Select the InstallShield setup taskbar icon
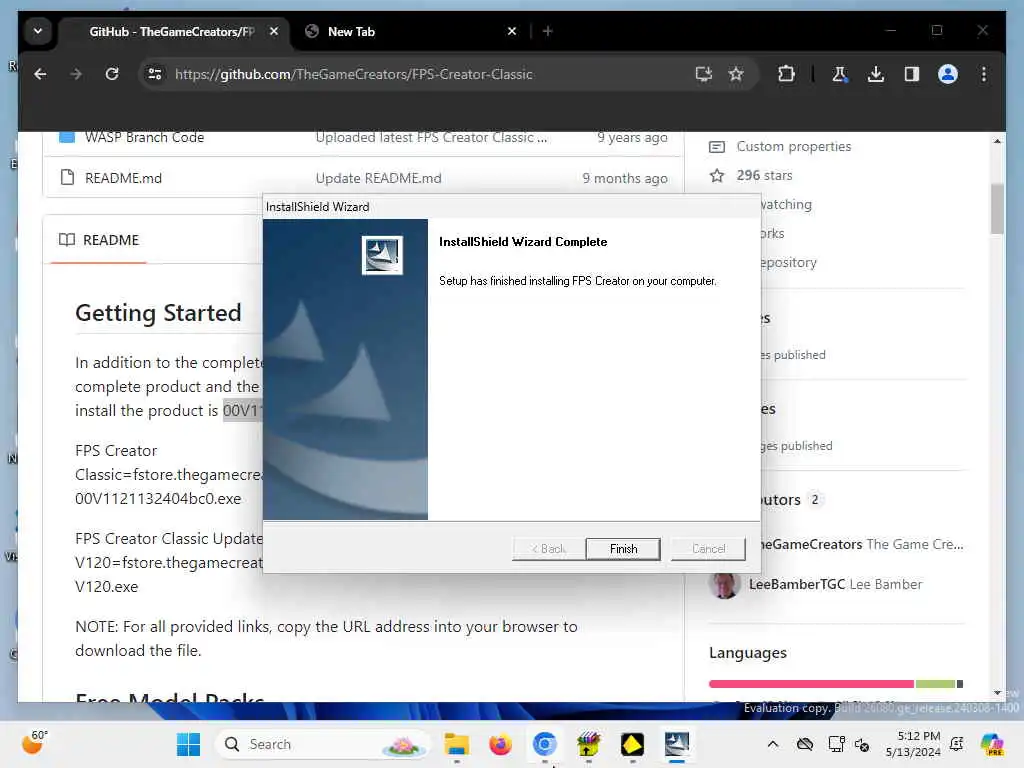 pos(677,744)
